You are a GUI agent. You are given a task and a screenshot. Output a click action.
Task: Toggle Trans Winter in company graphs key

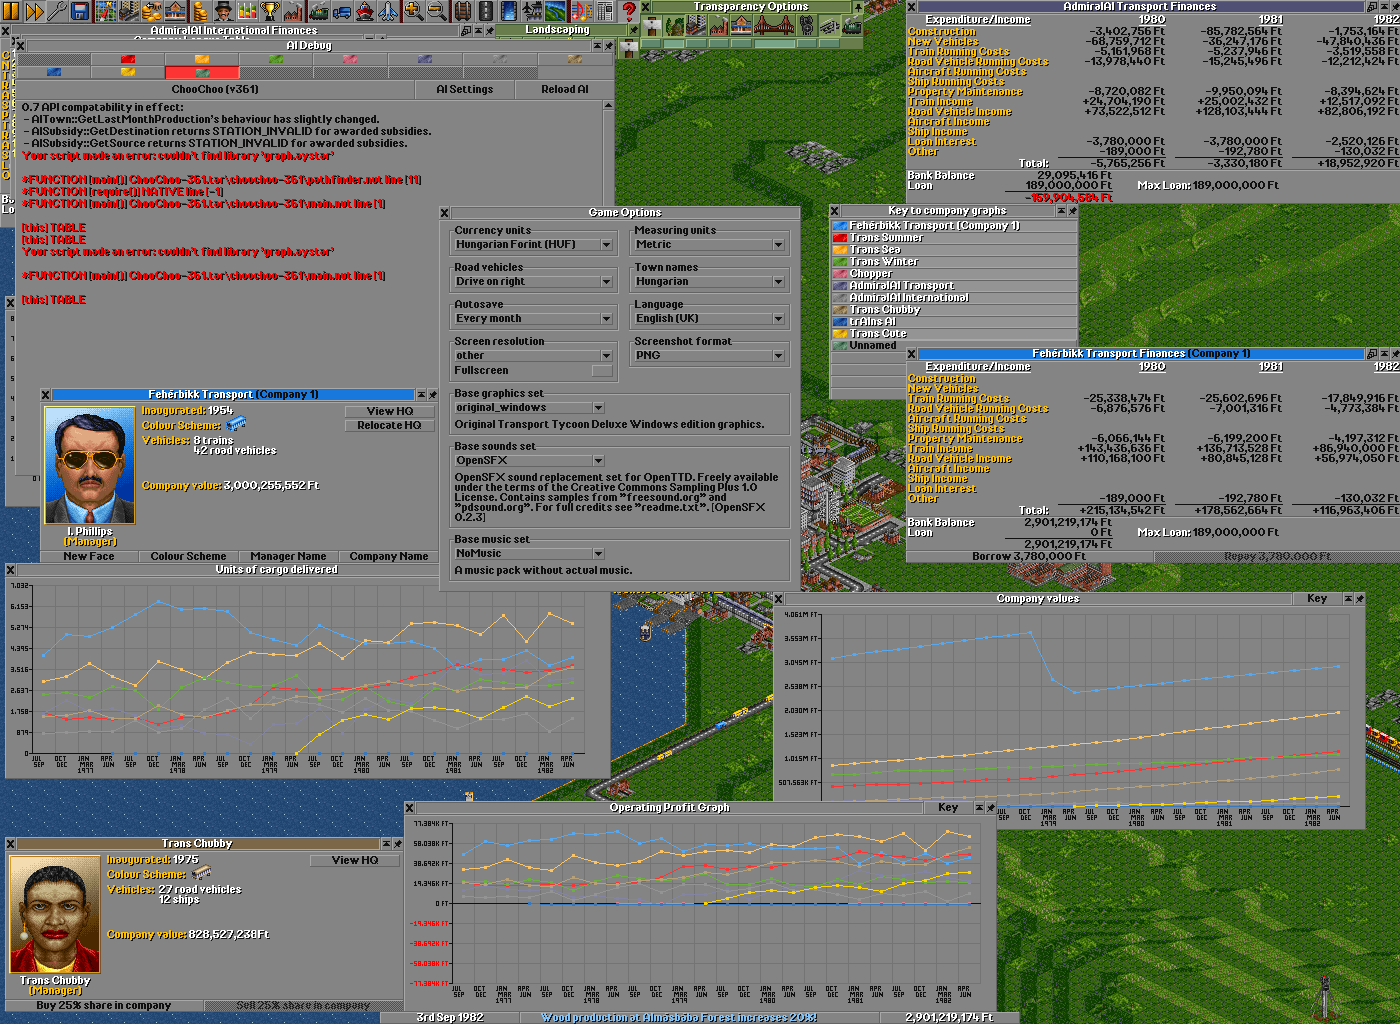coord(954,262)
